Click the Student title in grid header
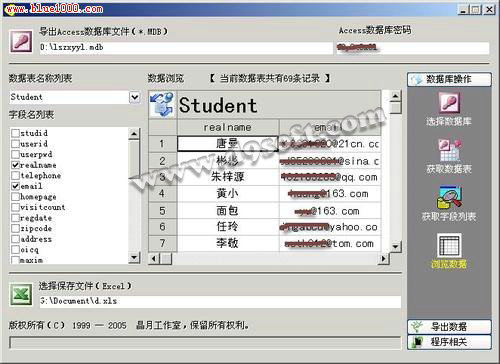This screenshot has width=500, height=364. (x=218, y=105)
